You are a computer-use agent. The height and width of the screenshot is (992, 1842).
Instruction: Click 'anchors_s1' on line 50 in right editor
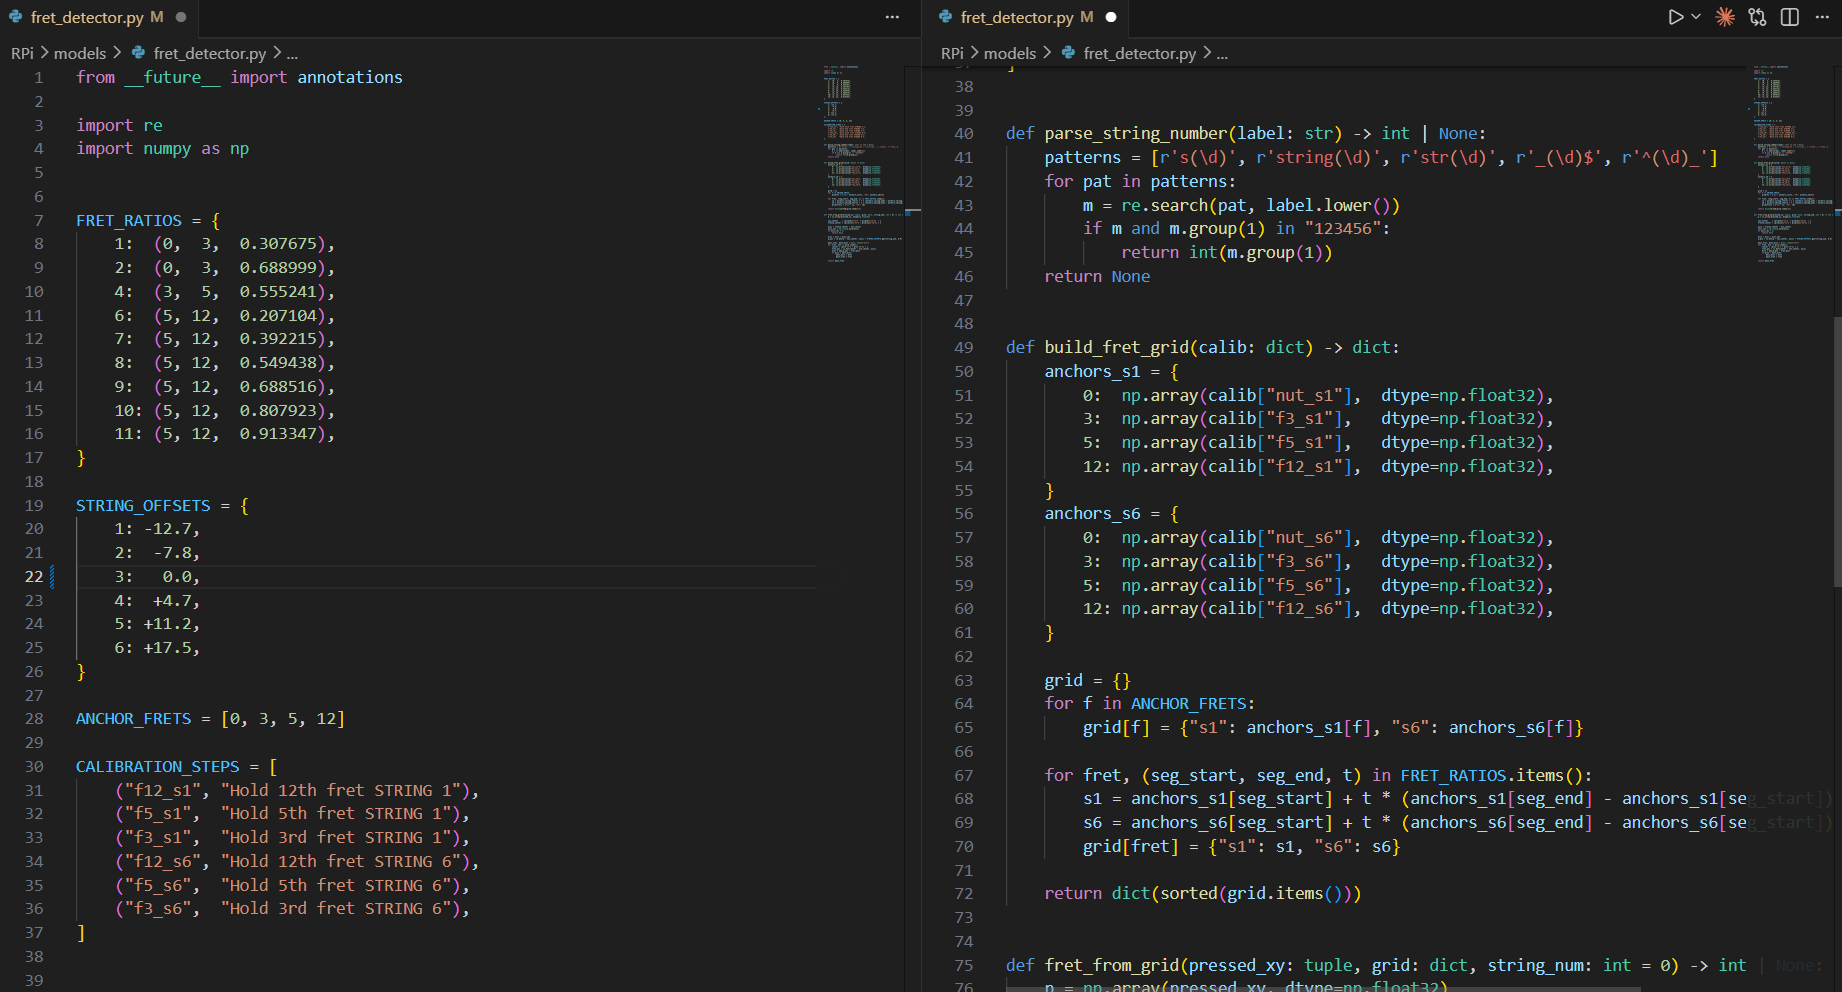tap(1092, 372)
